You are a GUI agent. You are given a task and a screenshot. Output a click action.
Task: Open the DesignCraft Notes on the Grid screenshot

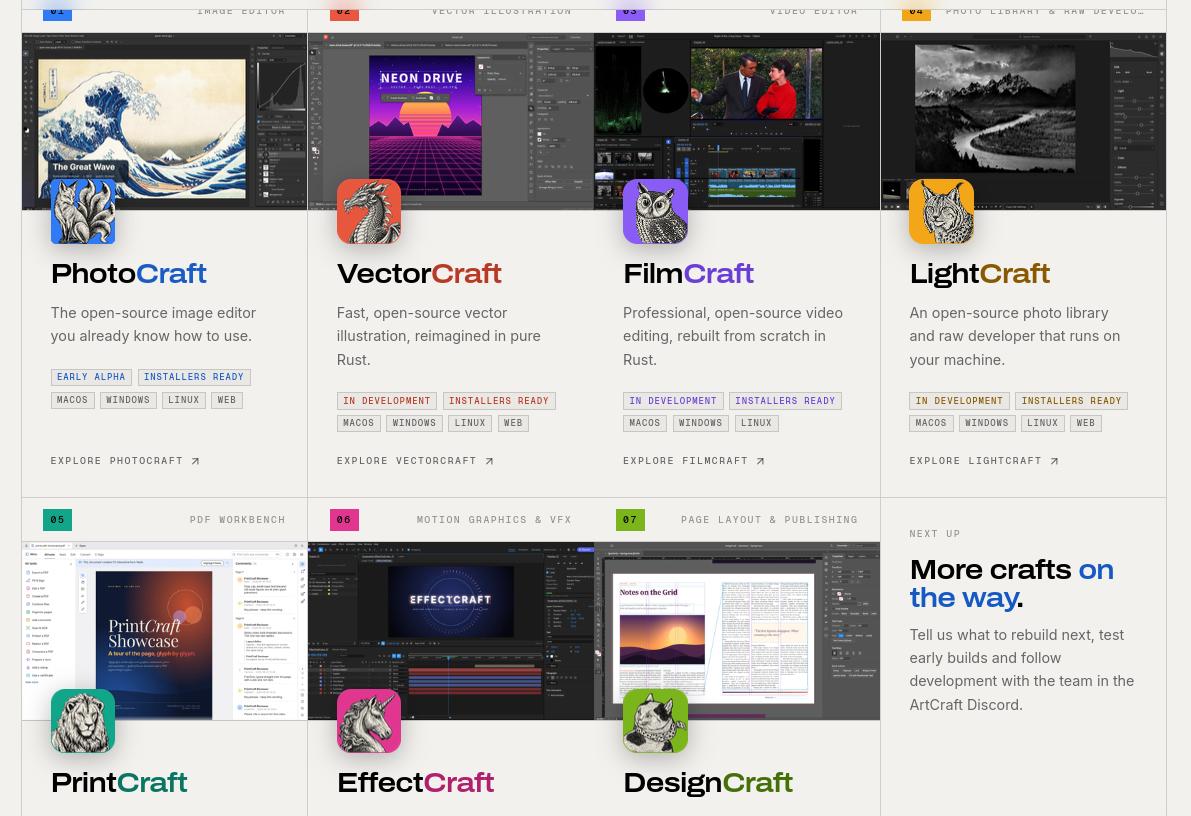point(737,631)
